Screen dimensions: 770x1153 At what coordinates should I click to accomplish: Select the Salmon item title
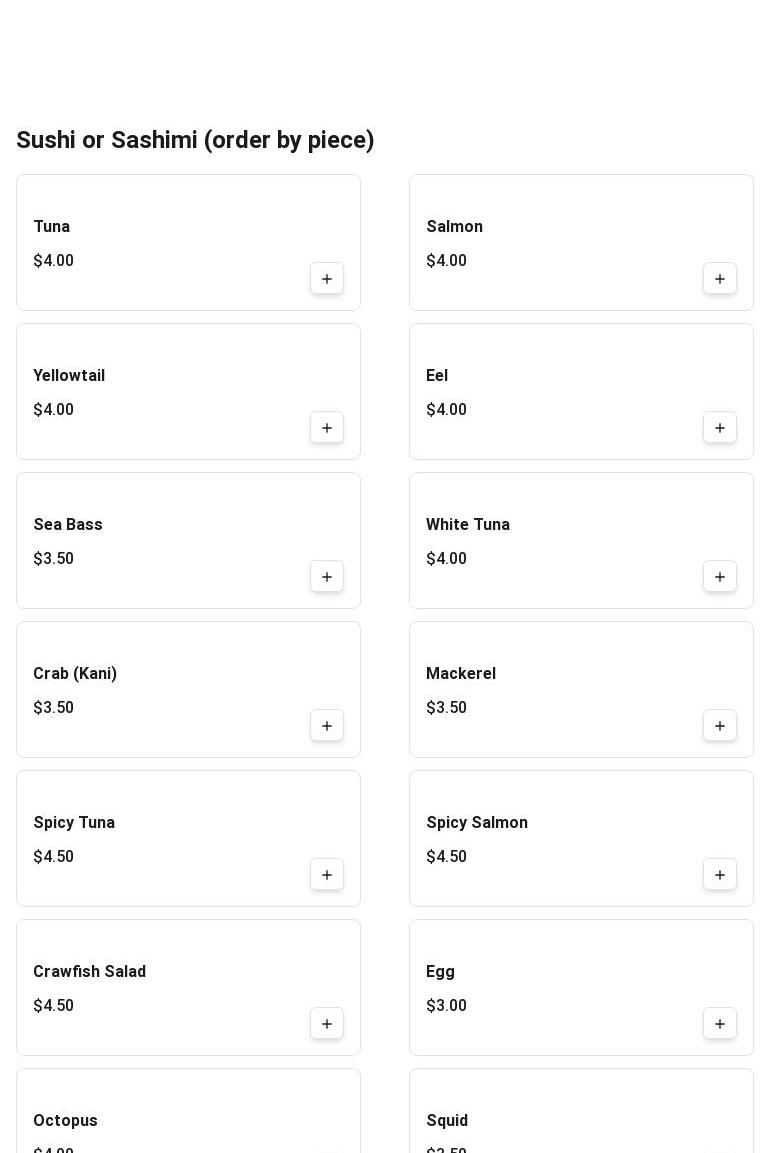point(455,227)
